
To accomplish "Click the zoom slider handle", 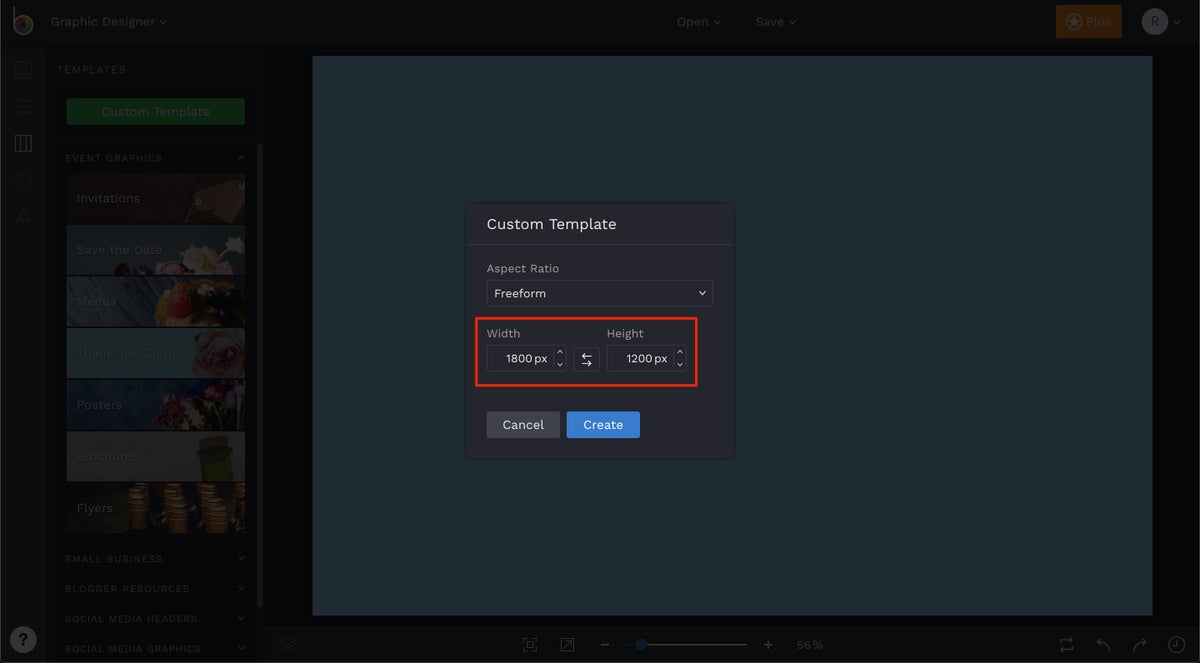I will [x=641, y=645].
